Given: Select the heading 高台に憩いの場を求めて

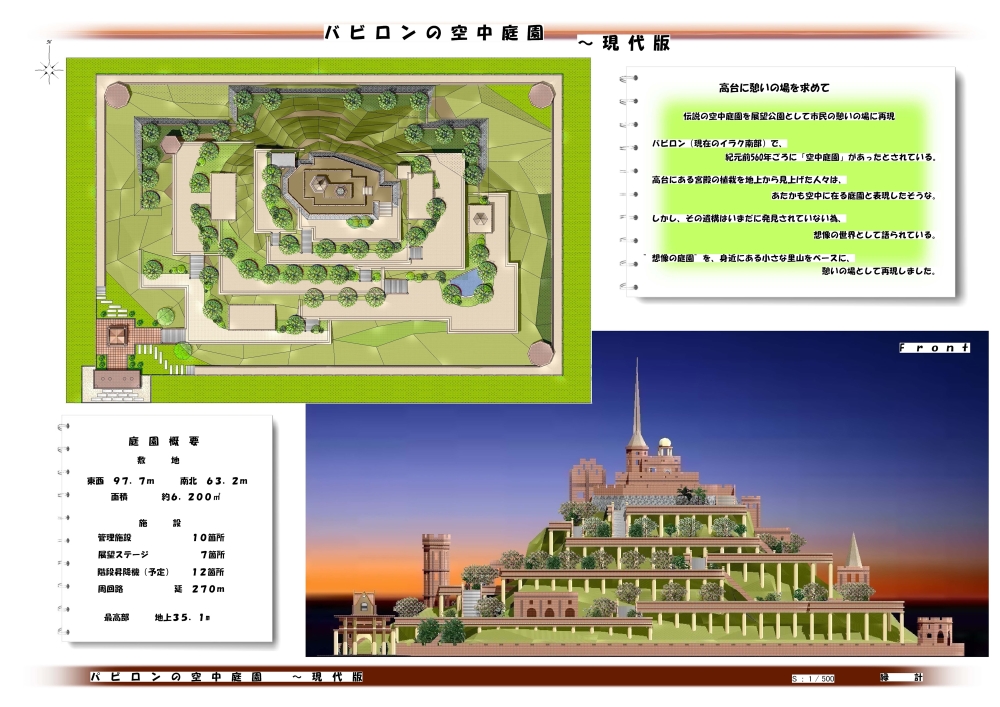Looking at the screenshot, I should (x=774, y=88).
